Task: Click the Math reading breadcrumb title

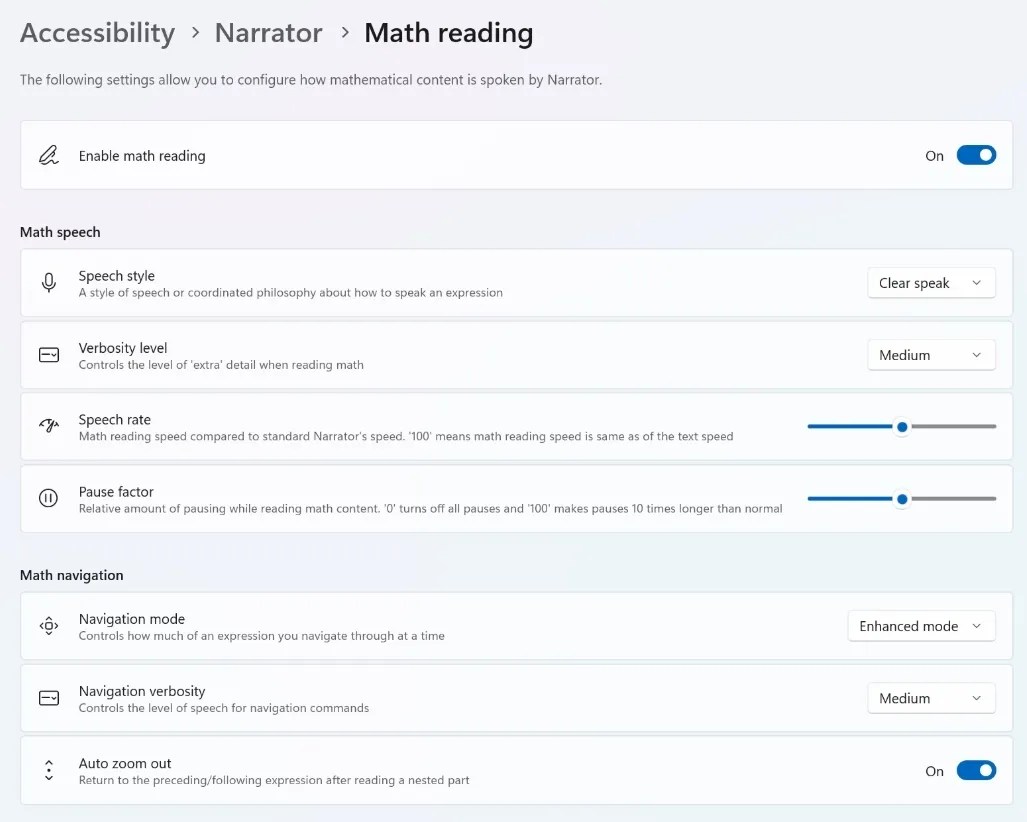Action: (449, 33)
